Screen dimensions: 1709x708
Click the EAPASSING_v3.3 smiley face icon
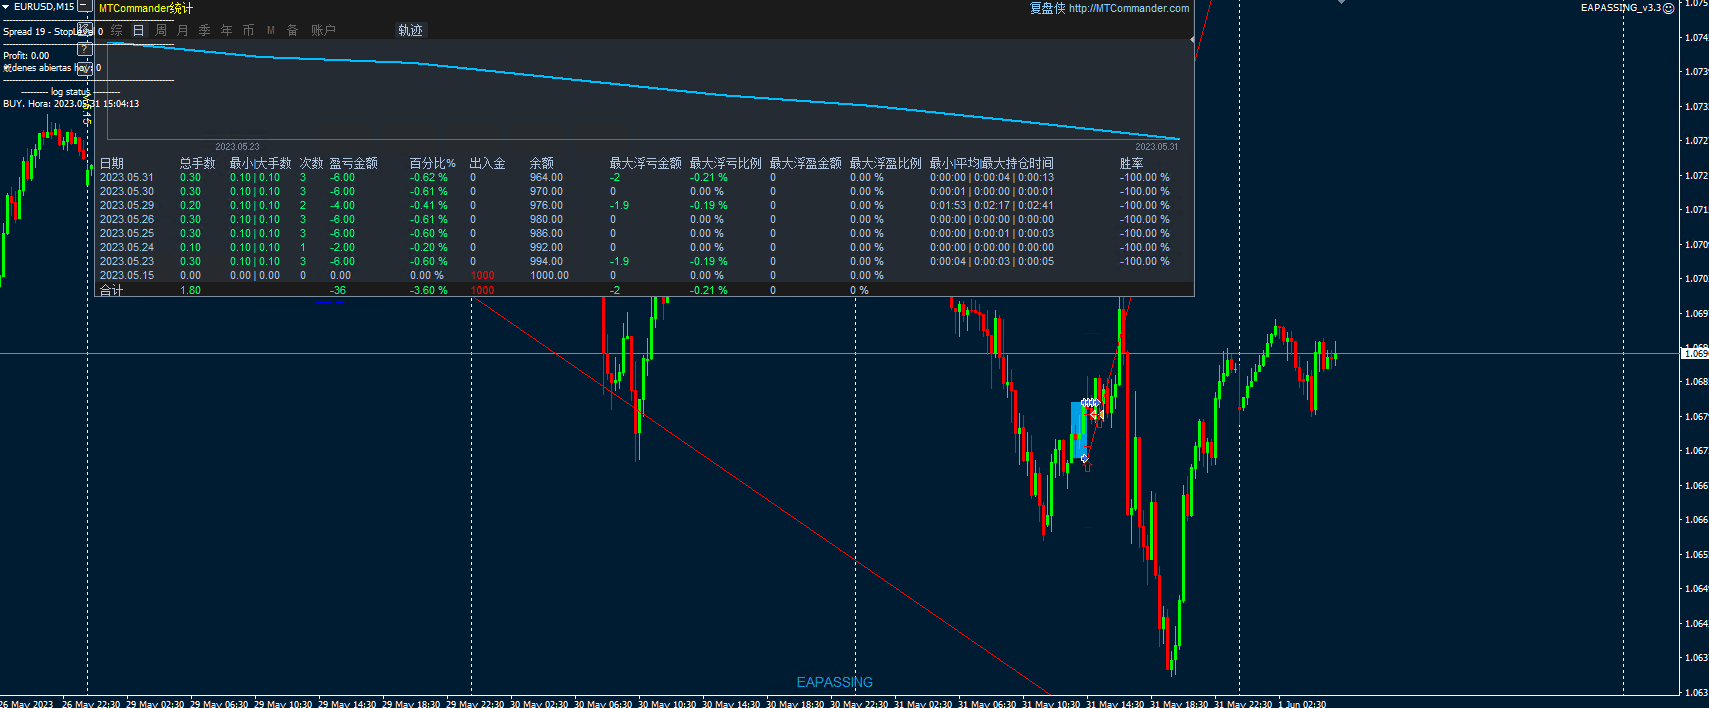click(x=1668, y=8)
